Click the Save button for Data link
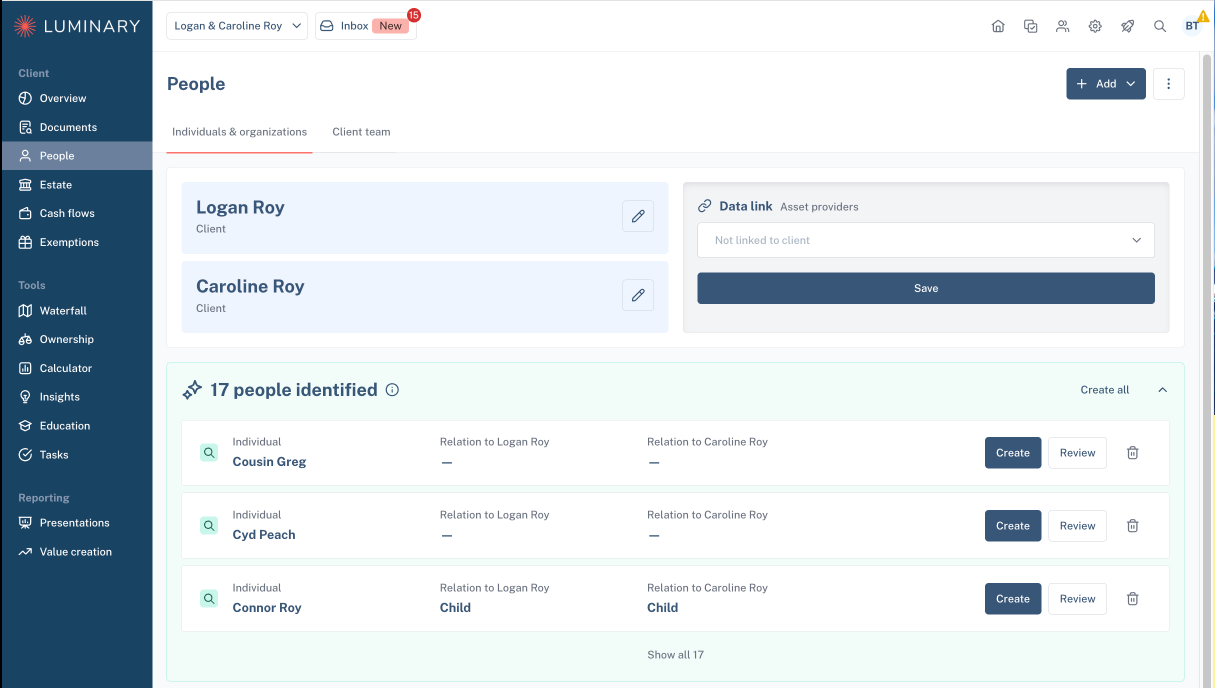Image resolution: width=1215 pixels, height=688 pixels. 926,288
